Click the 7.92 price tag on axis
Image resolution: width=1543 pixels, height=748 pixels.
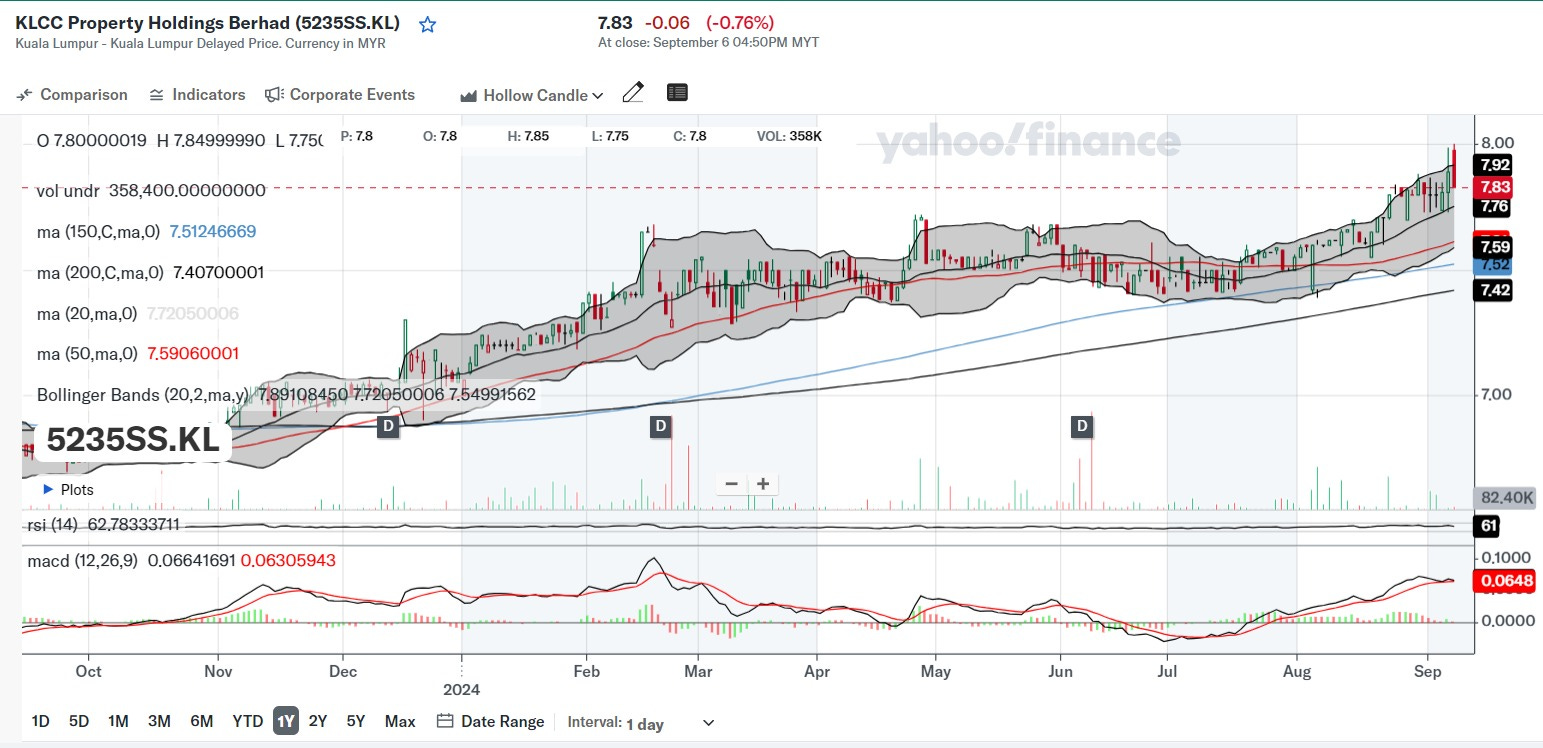coord(1495,165)
